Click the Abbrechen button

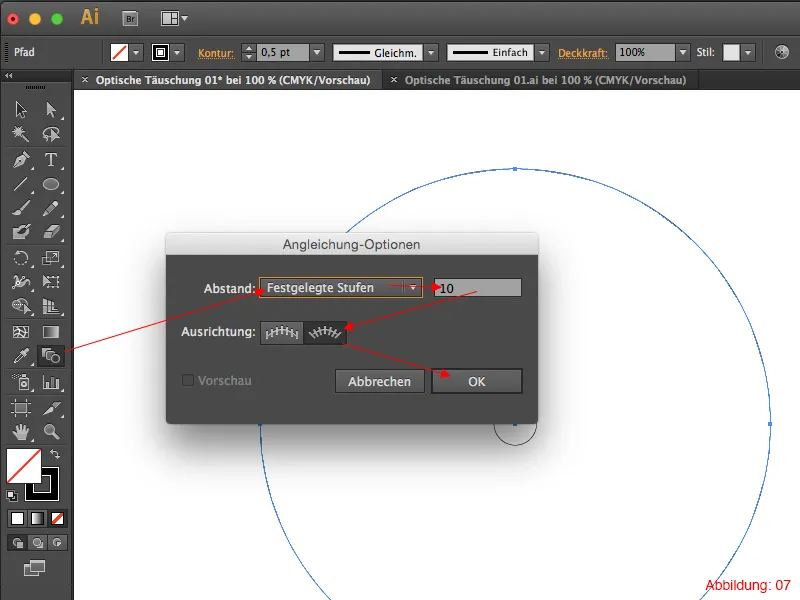(x=379, y=382)
